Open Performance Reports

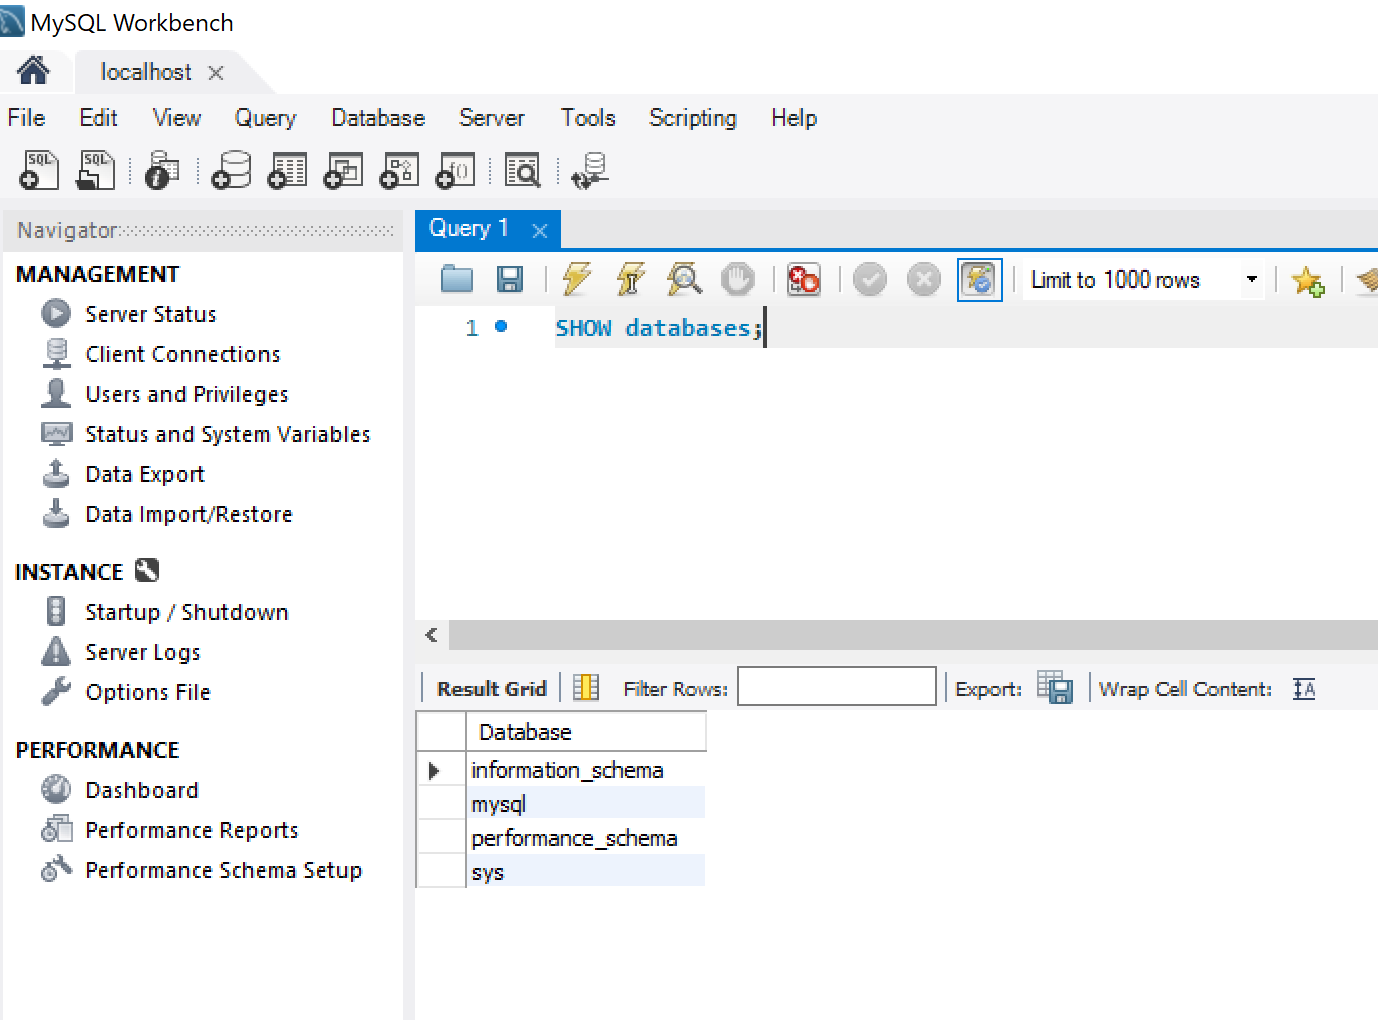192,830
